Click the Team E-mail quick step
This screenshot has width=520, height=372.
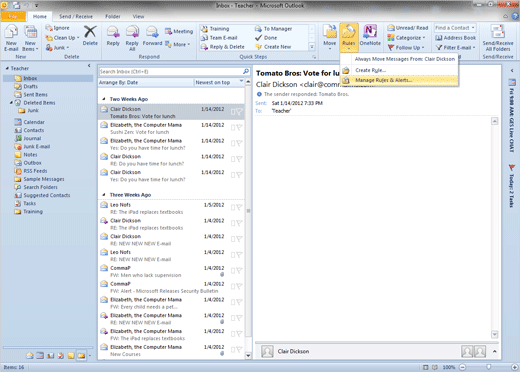click(x=219, y=38)
